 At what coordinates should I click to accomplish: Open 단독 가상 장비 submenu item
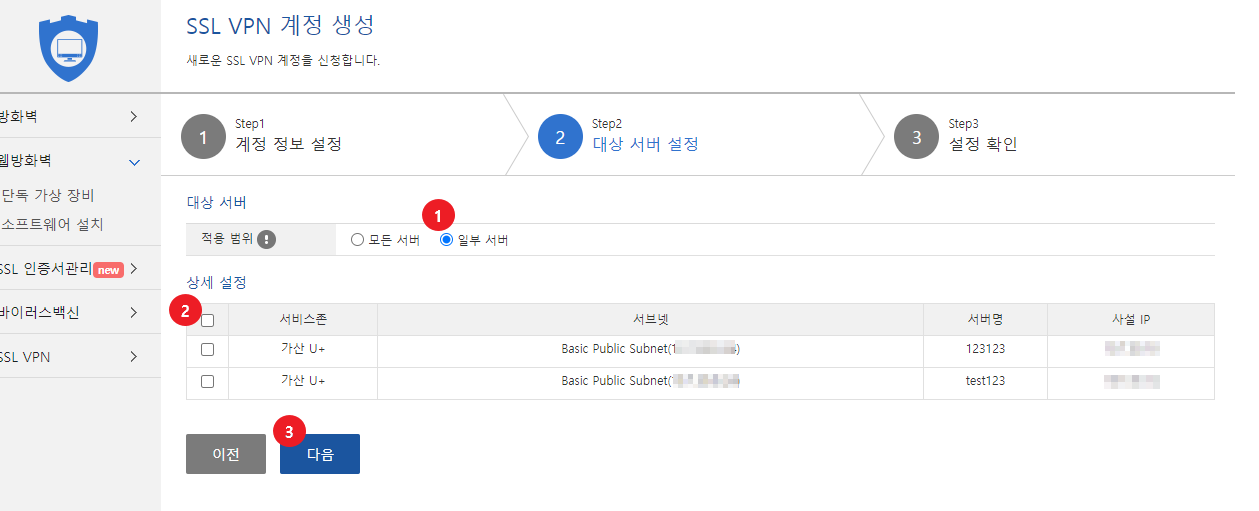pyautogui.click(x=48, y=195)
